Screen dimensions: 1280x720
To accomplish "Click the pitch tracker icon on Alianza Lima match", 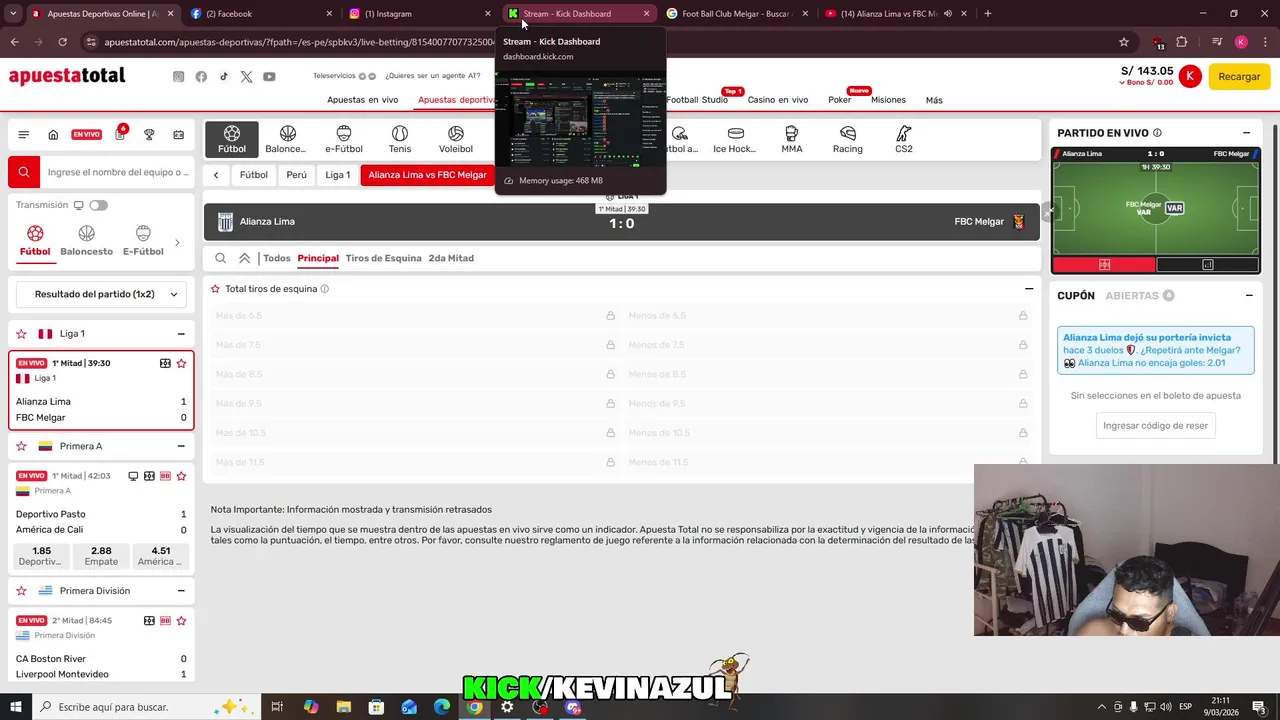I will 165,363.
